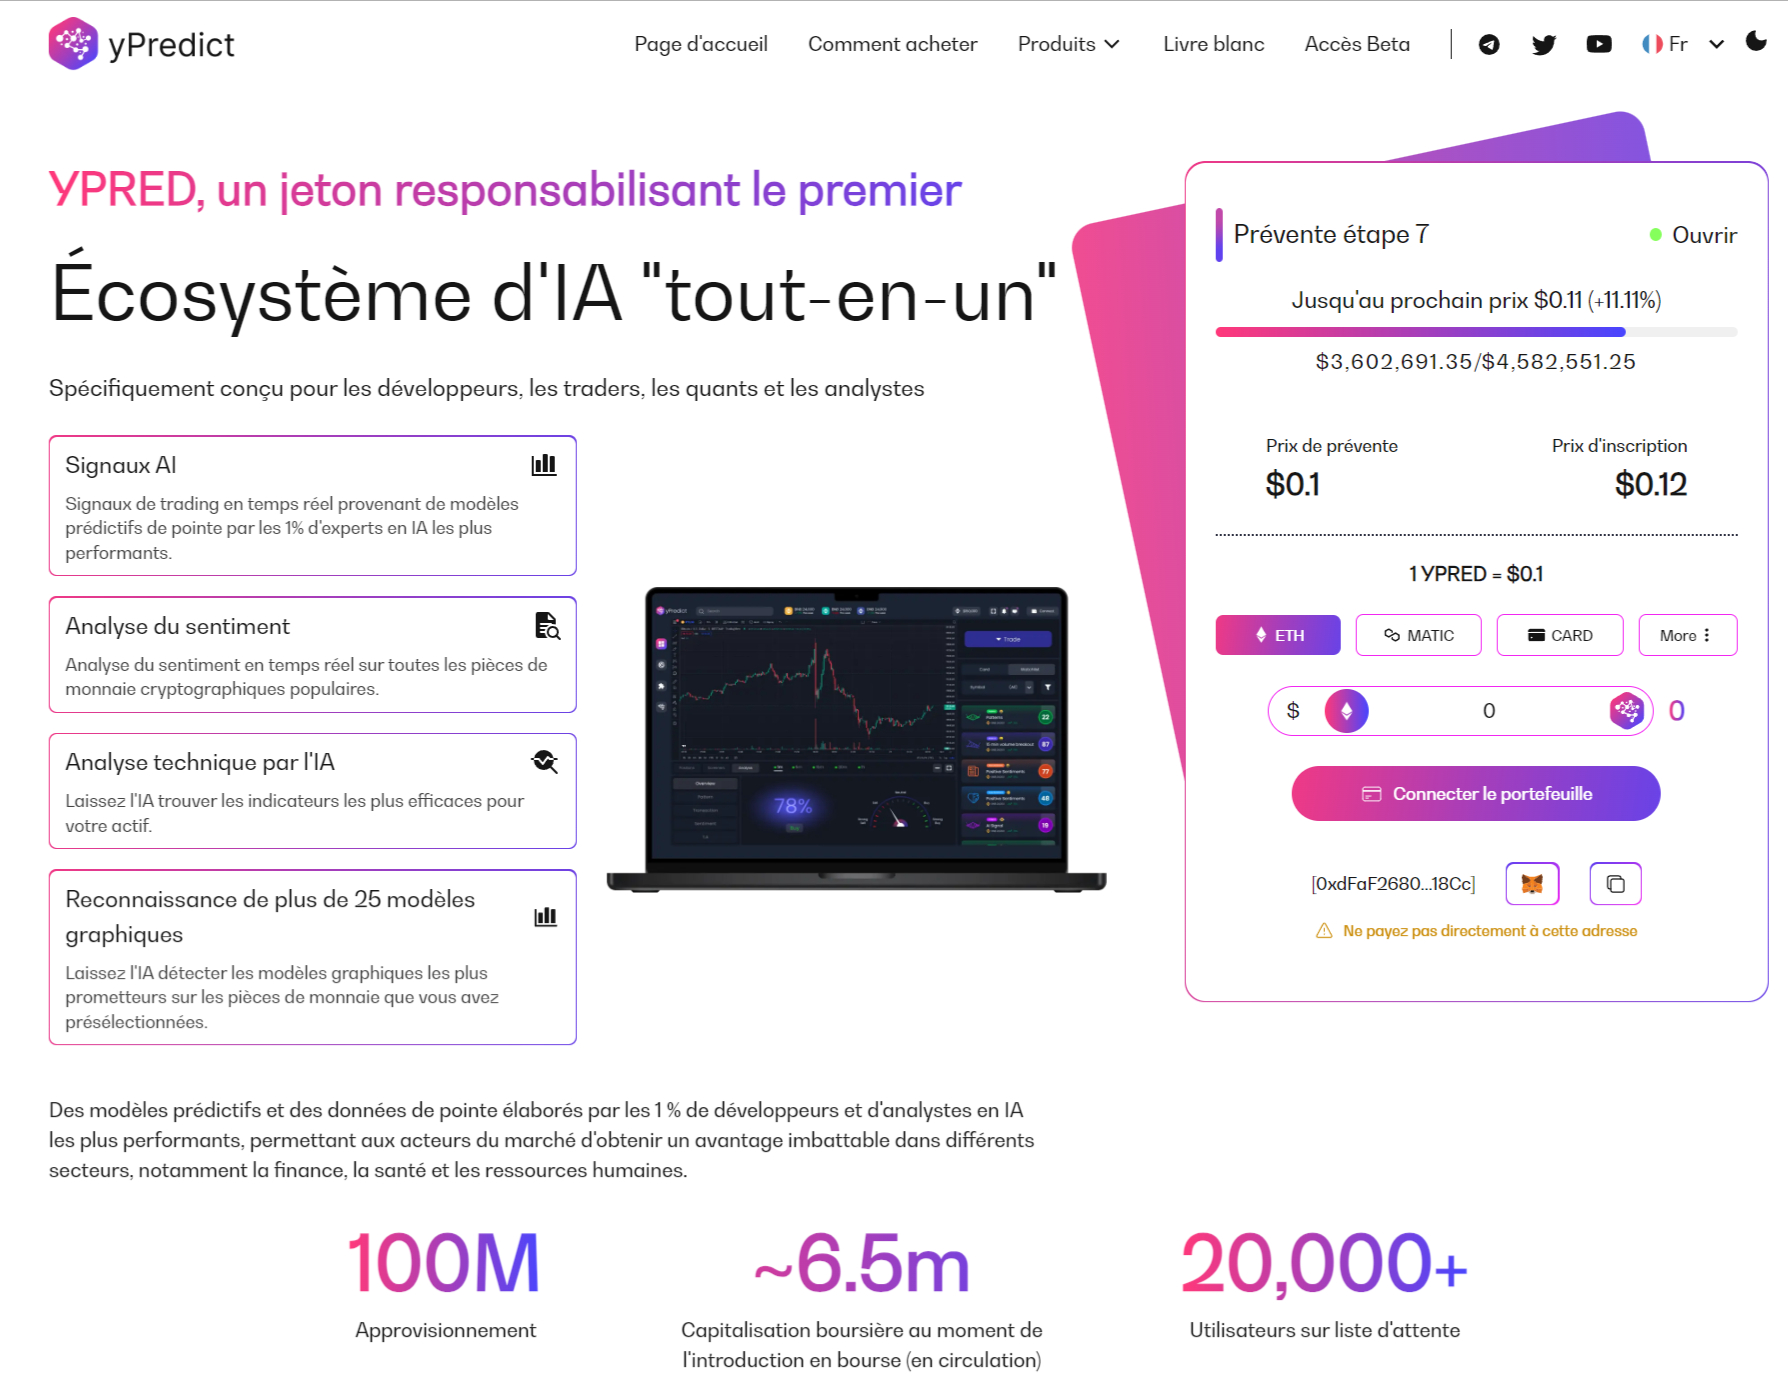Click the Analyse technique par l'IA icon
Viewport: 1788px width, 1389px height.
tap(544, 762)
